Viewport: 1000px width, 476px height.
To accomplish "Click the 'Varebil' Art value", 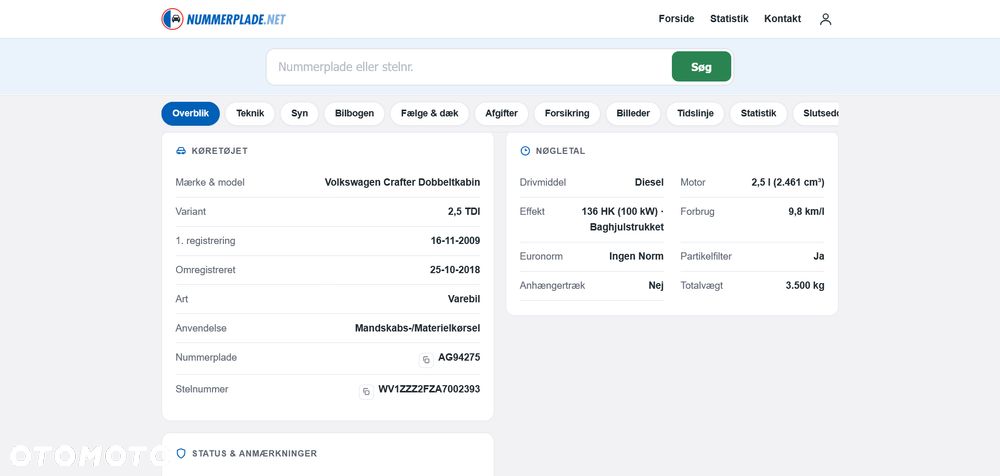I will coord(464,299).
